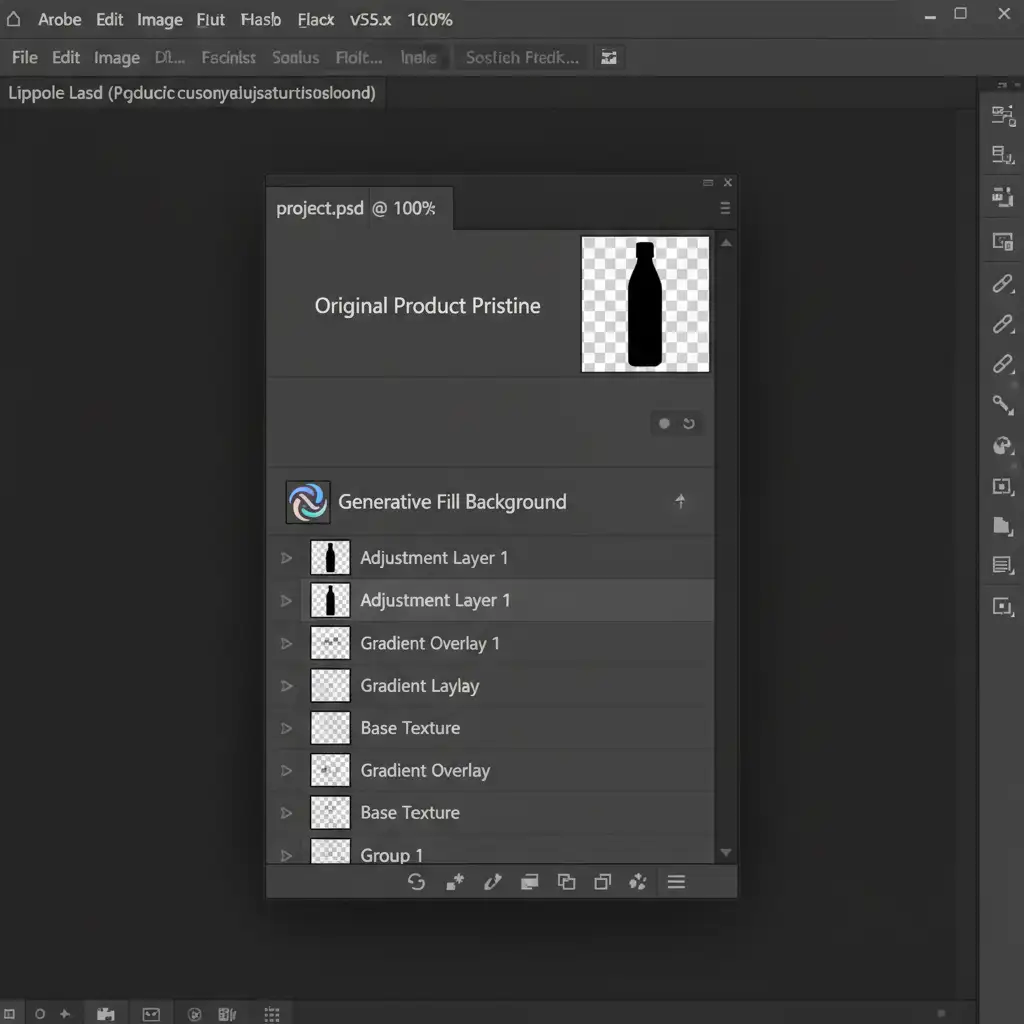Image resolution: width=1024 pixels, height=1024 pixels.
Task: Click the topmost link icon in right sidebar
Action: [x=1002, y=284]
